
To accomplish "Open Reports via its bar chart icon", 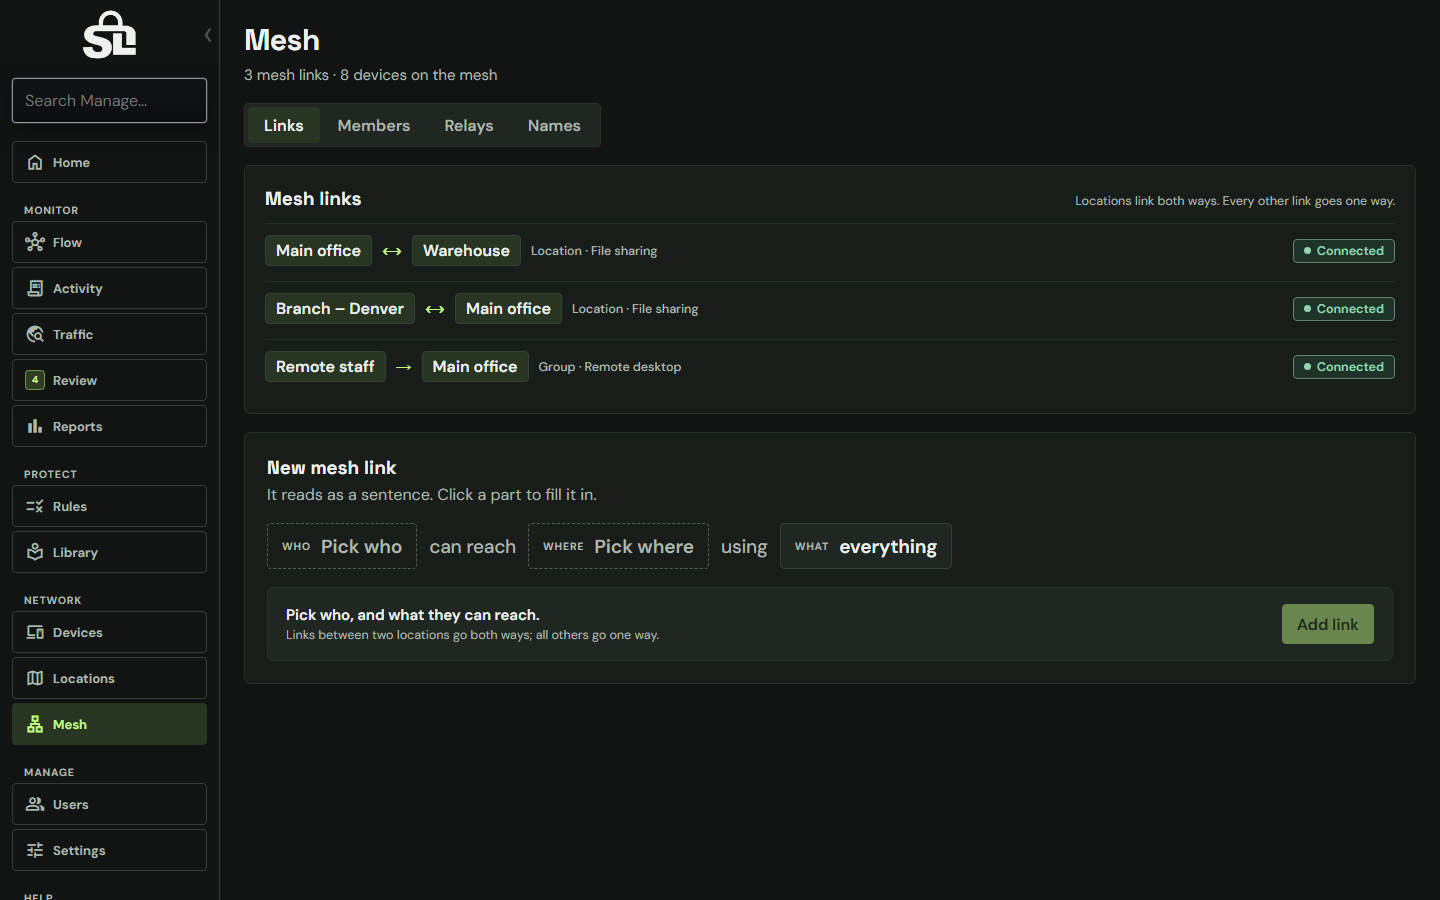I will (35, 426).
